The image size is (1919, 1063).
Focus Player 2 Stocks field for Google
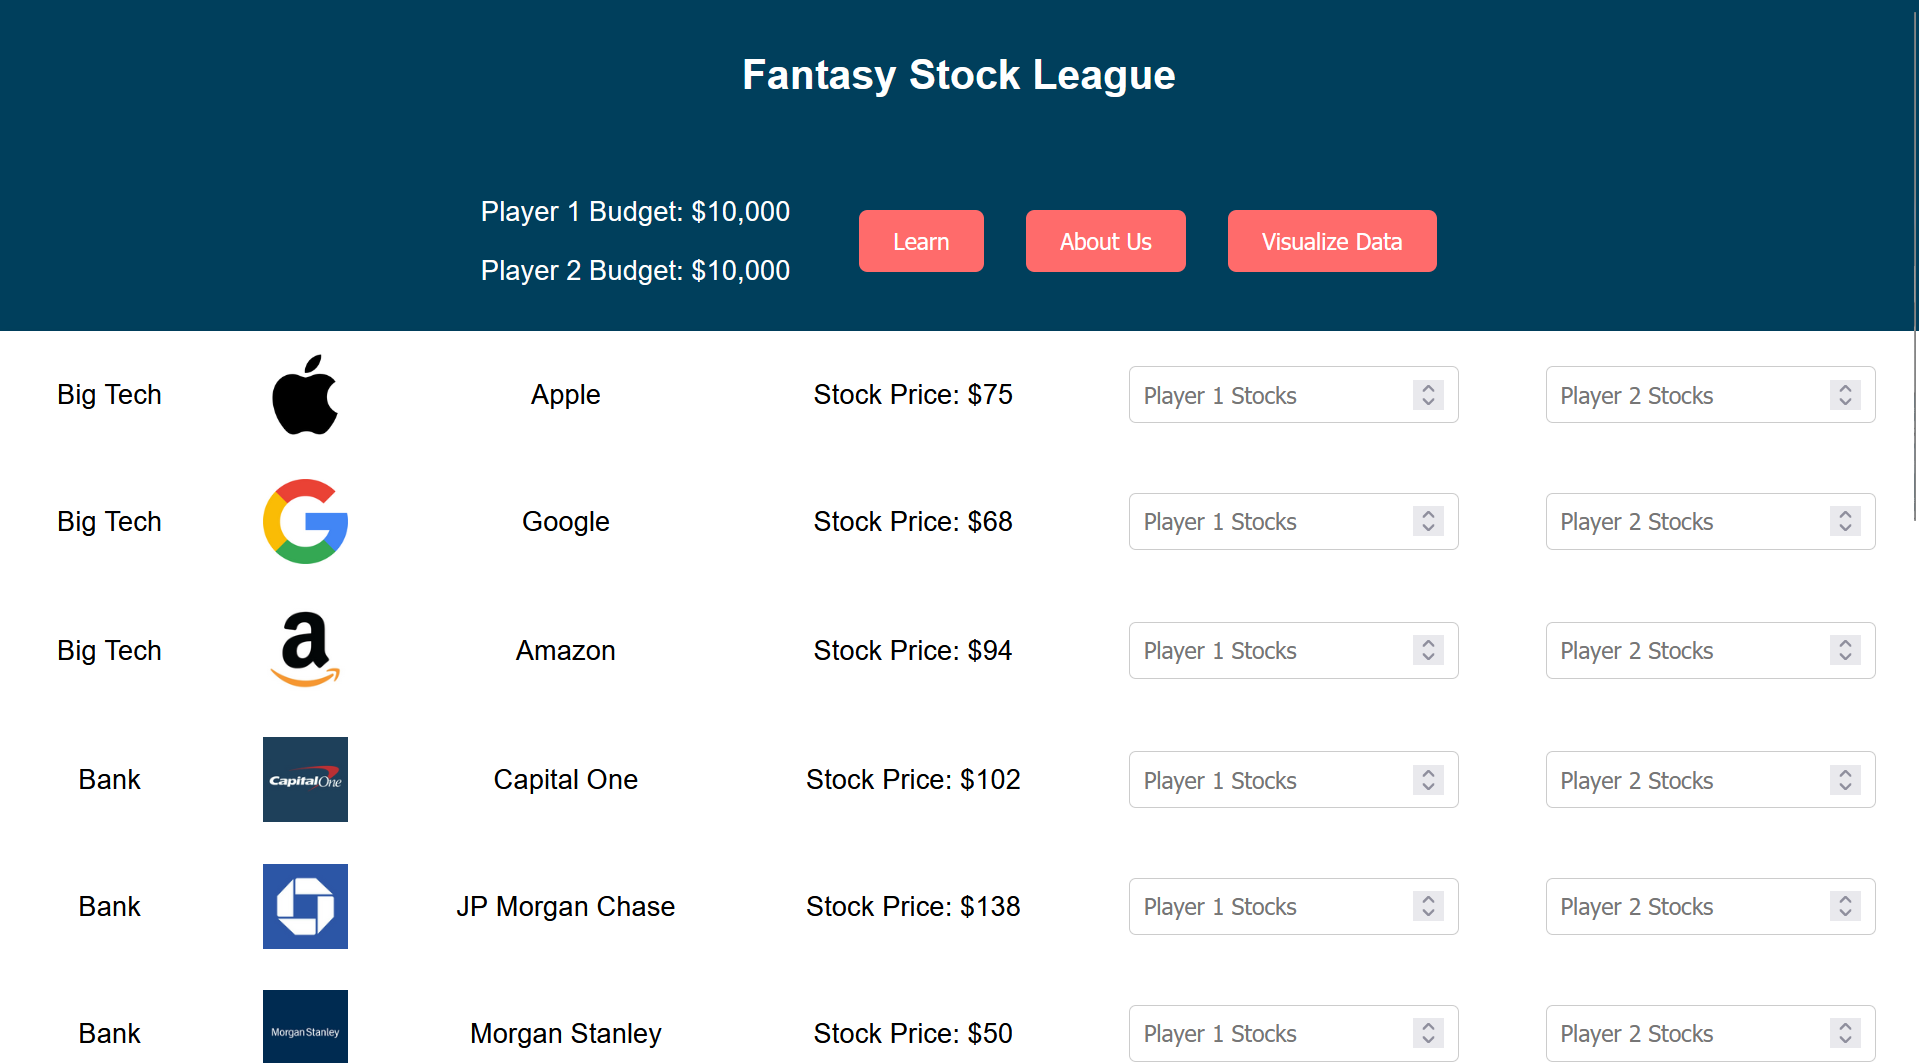(x=1687, y=521)
